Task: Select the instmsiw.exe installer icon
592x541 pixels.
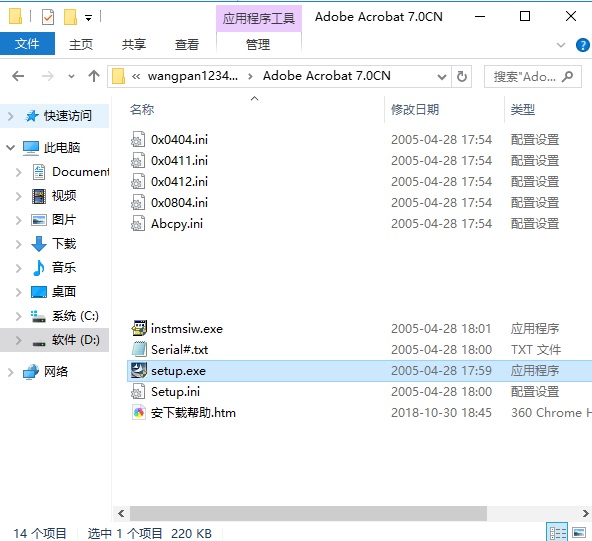Action: (139, 328)
